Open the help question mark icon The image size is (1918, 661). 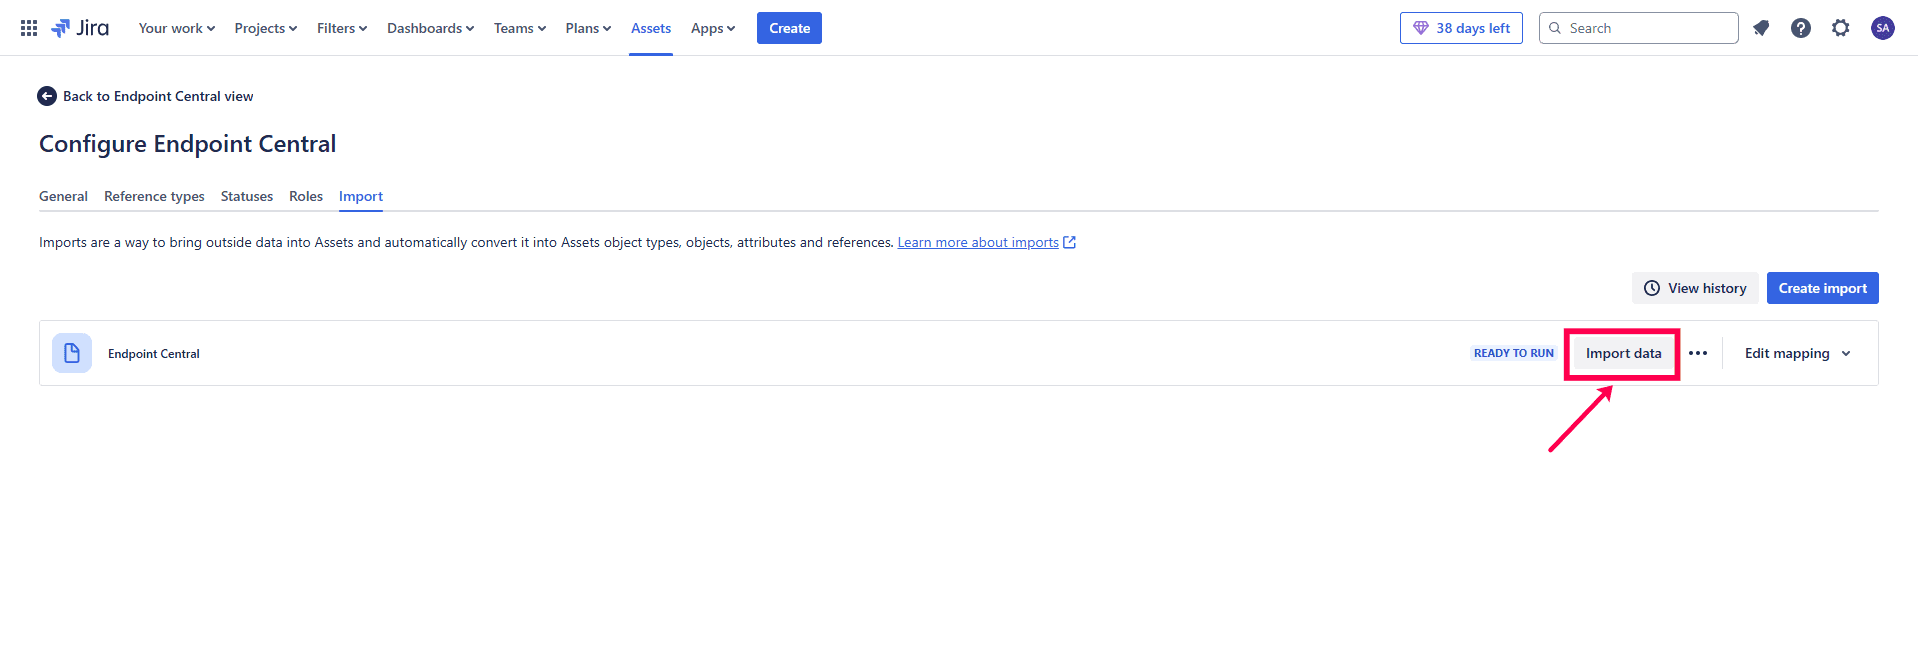(x=1801, y=28)
